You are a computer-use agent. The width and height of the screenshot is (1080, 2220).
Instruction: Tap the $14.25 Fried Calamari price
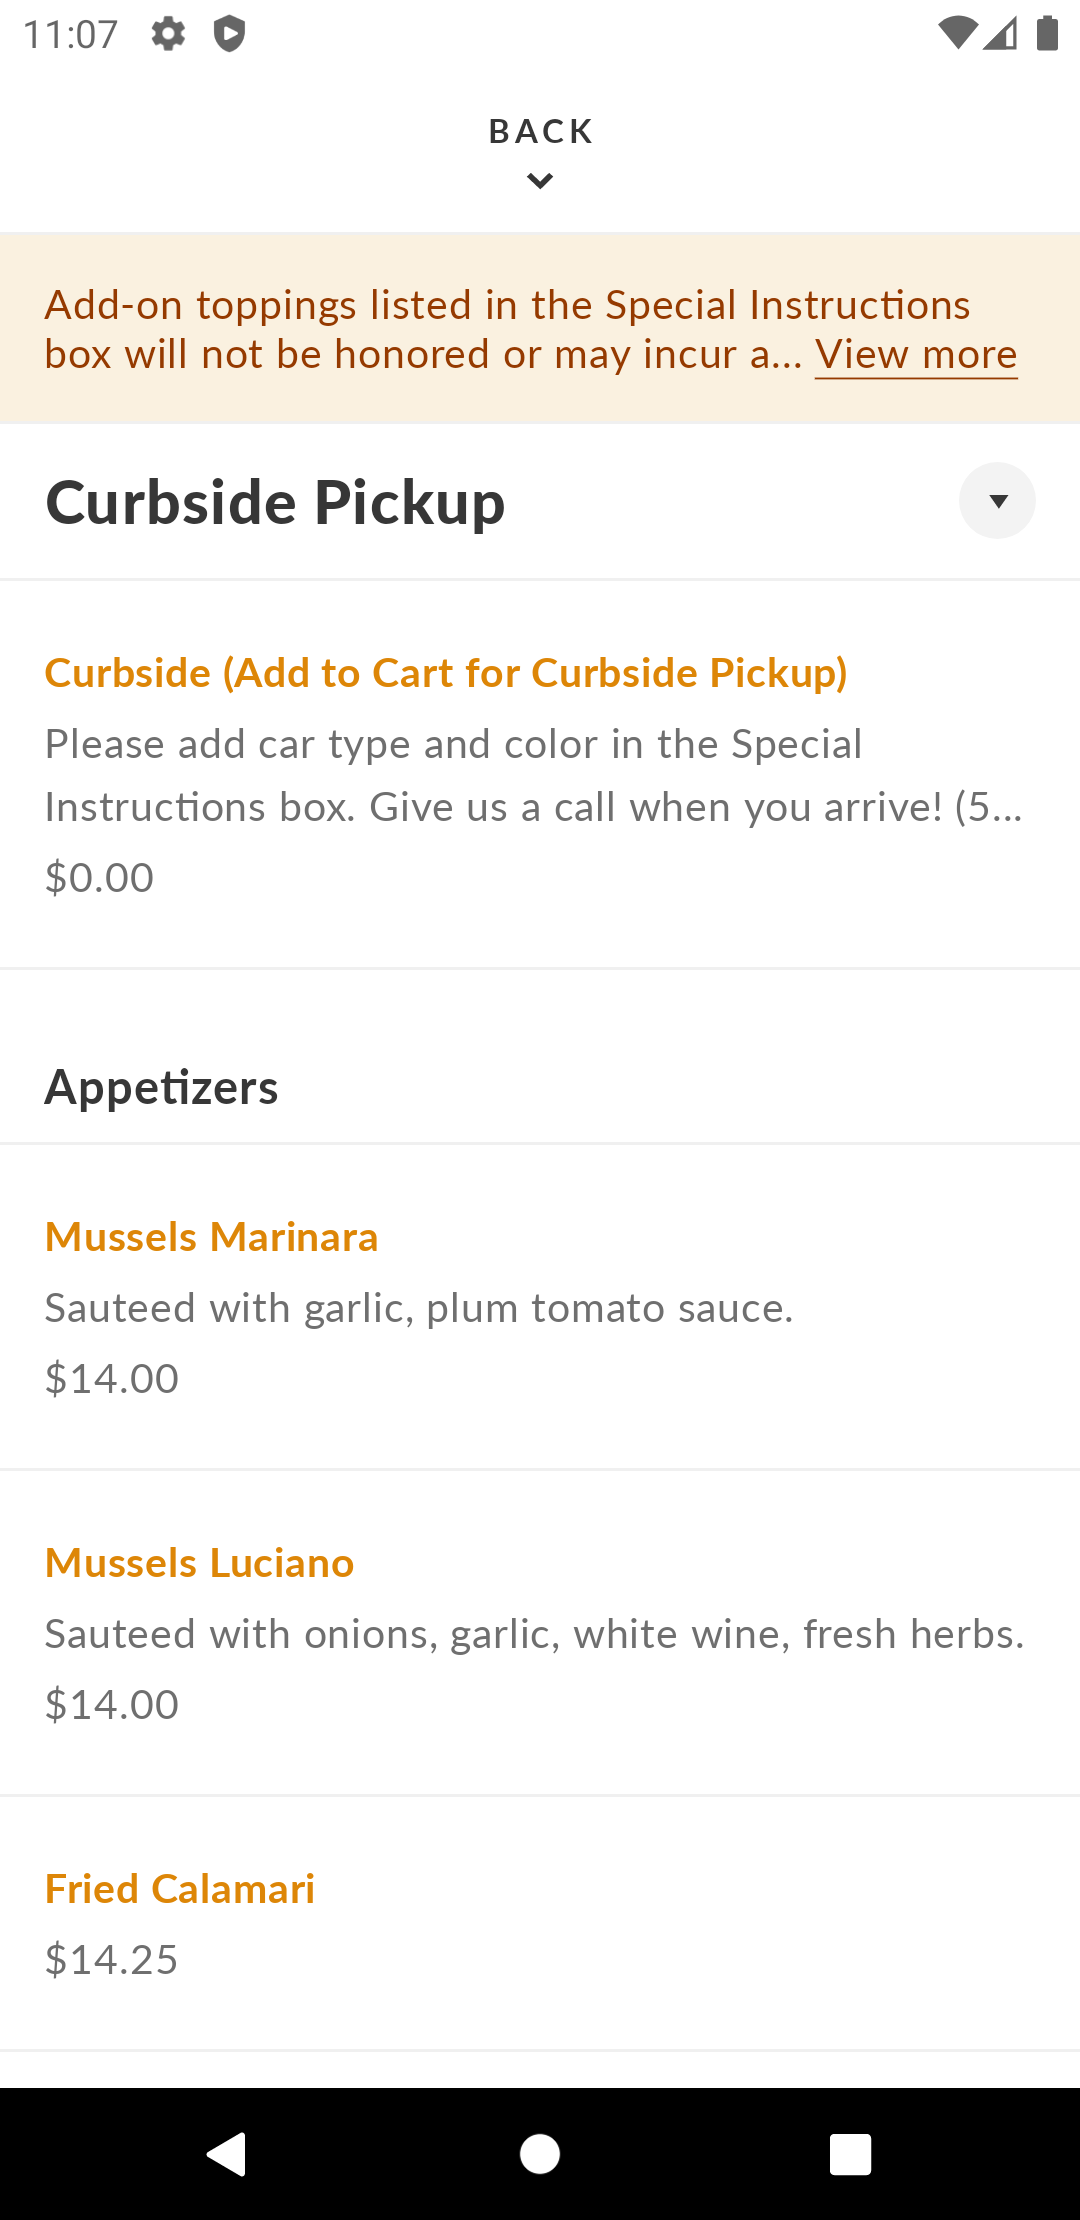tap(111, 1960)
